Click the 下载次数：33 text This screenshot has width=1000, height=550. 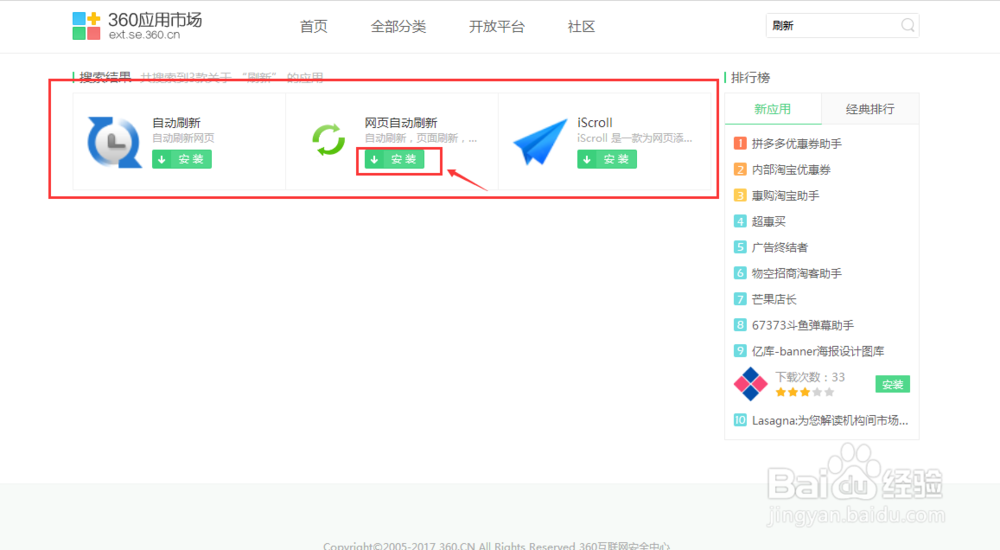tap(810, 377)
